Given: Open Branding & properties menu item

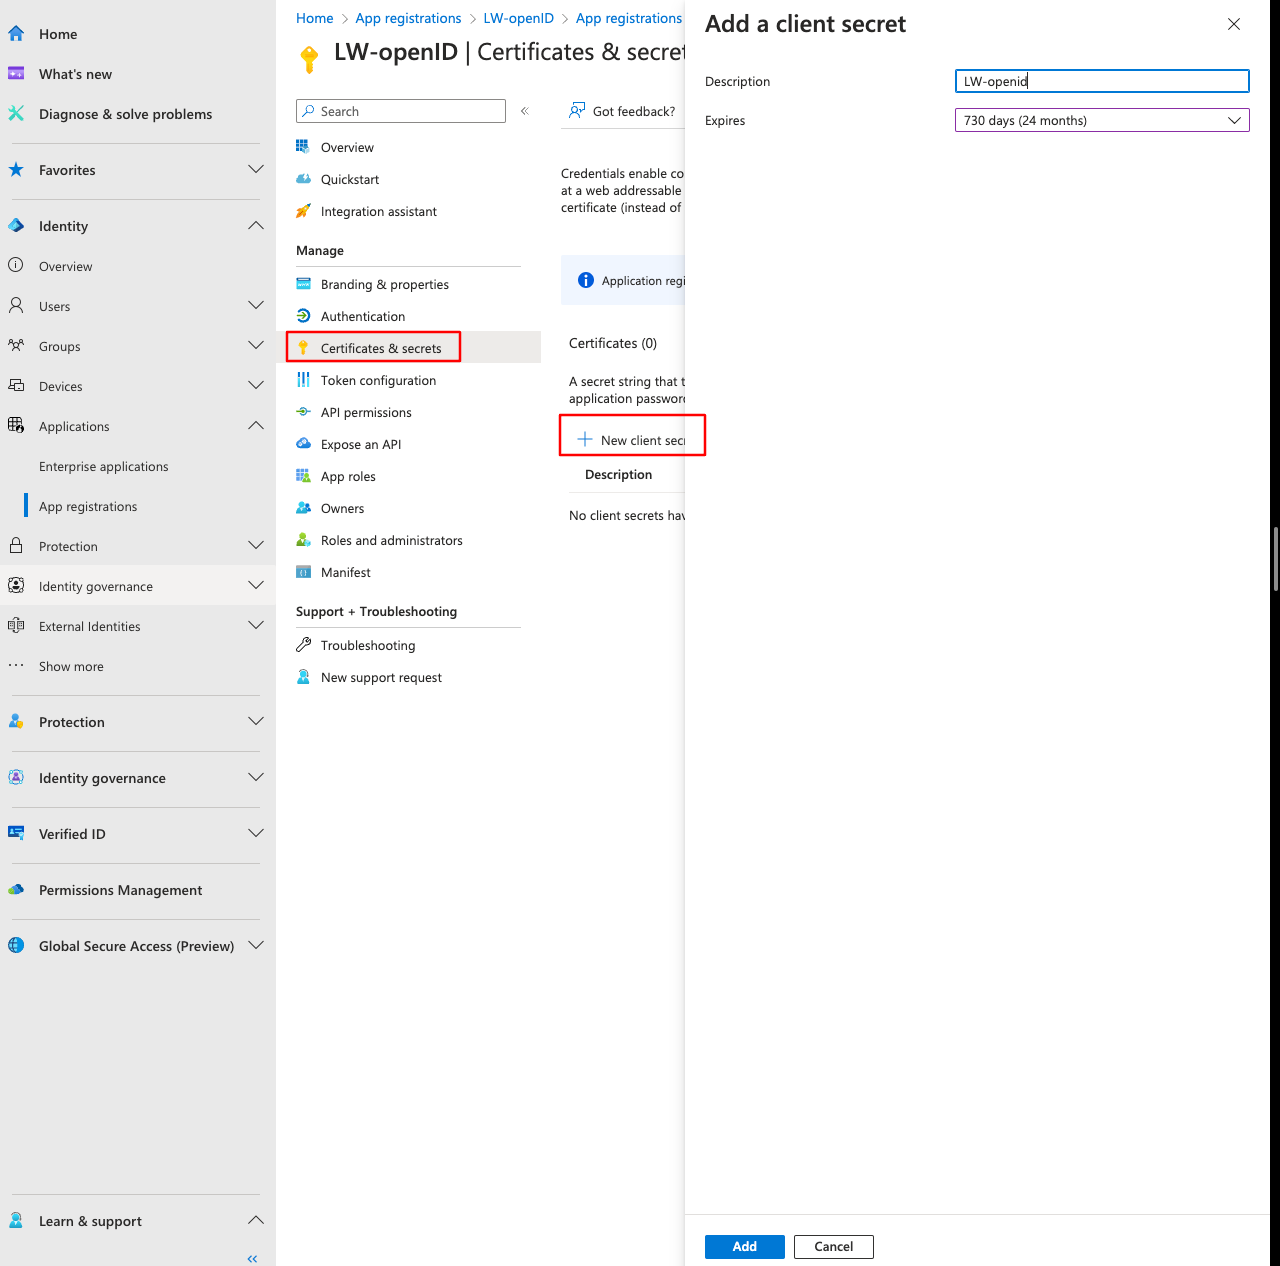Looking at the screenshot, I should coord(385,284).
